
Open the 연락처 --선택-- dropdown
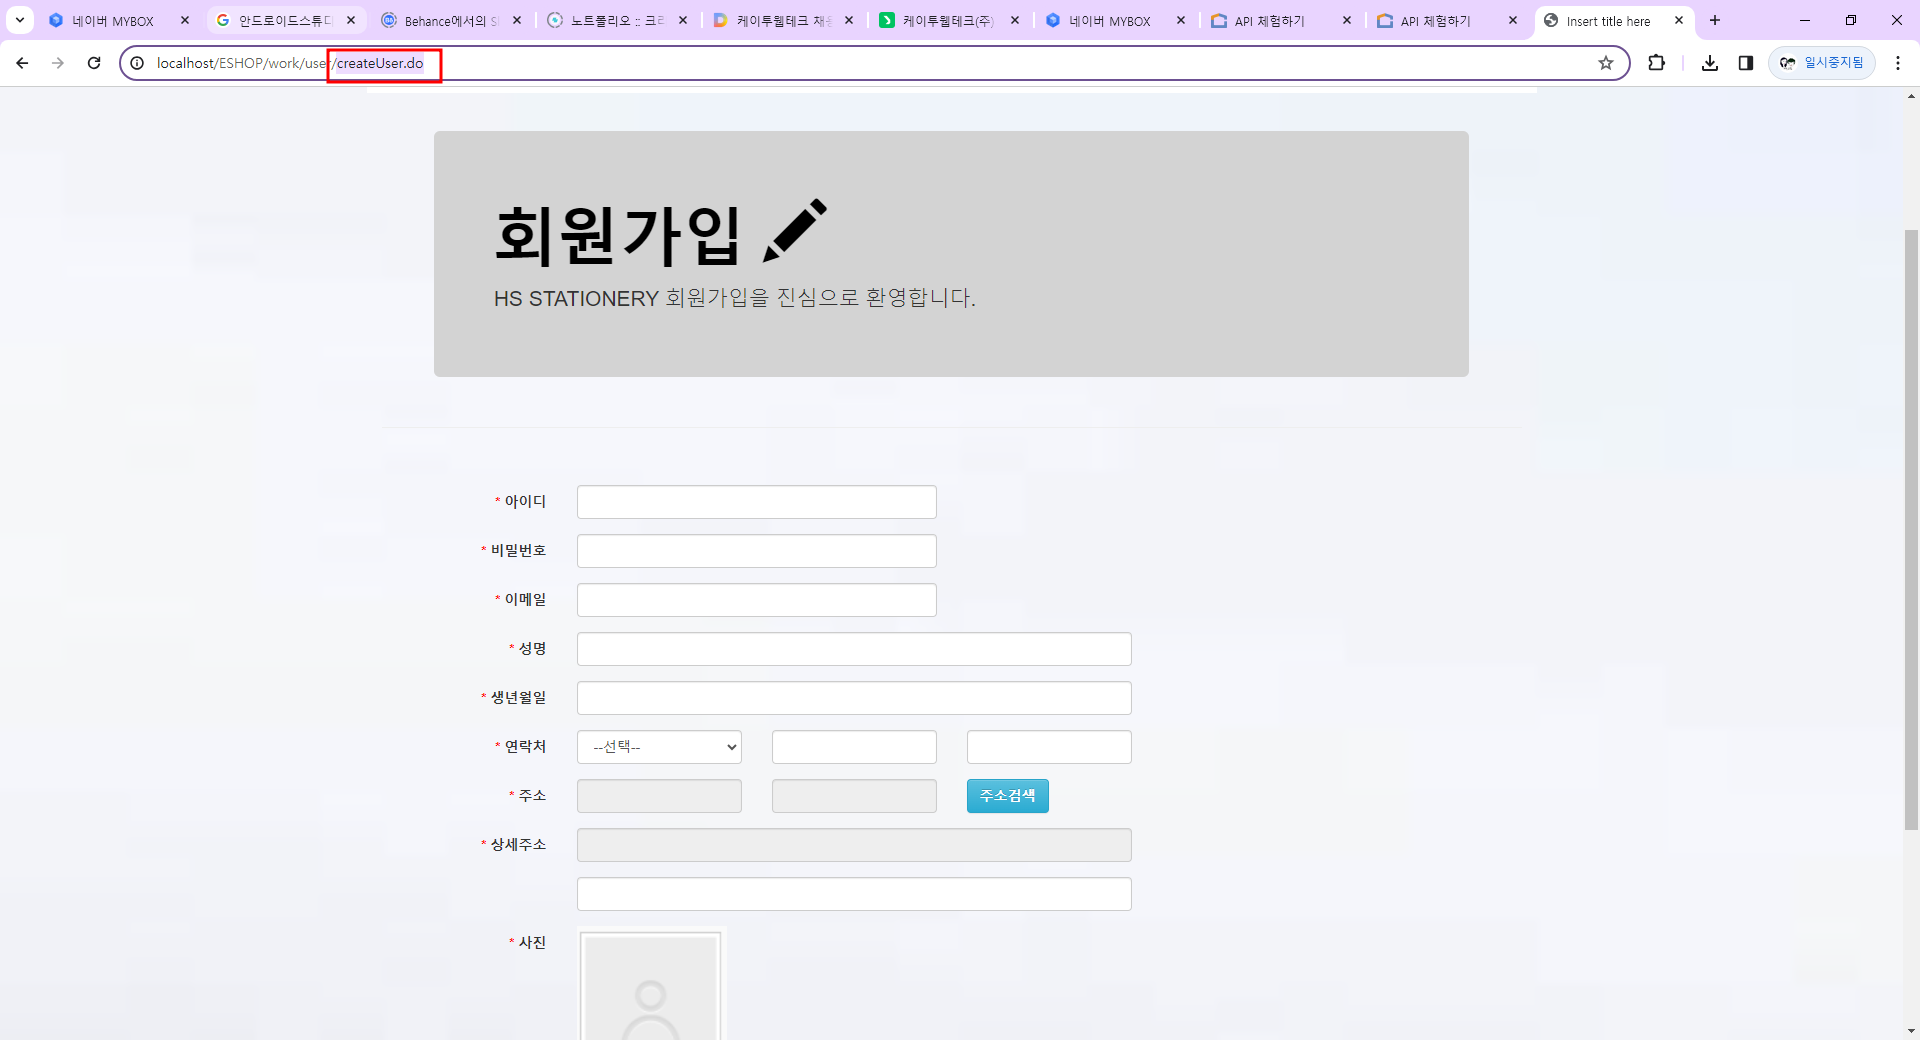pos(659,747)
